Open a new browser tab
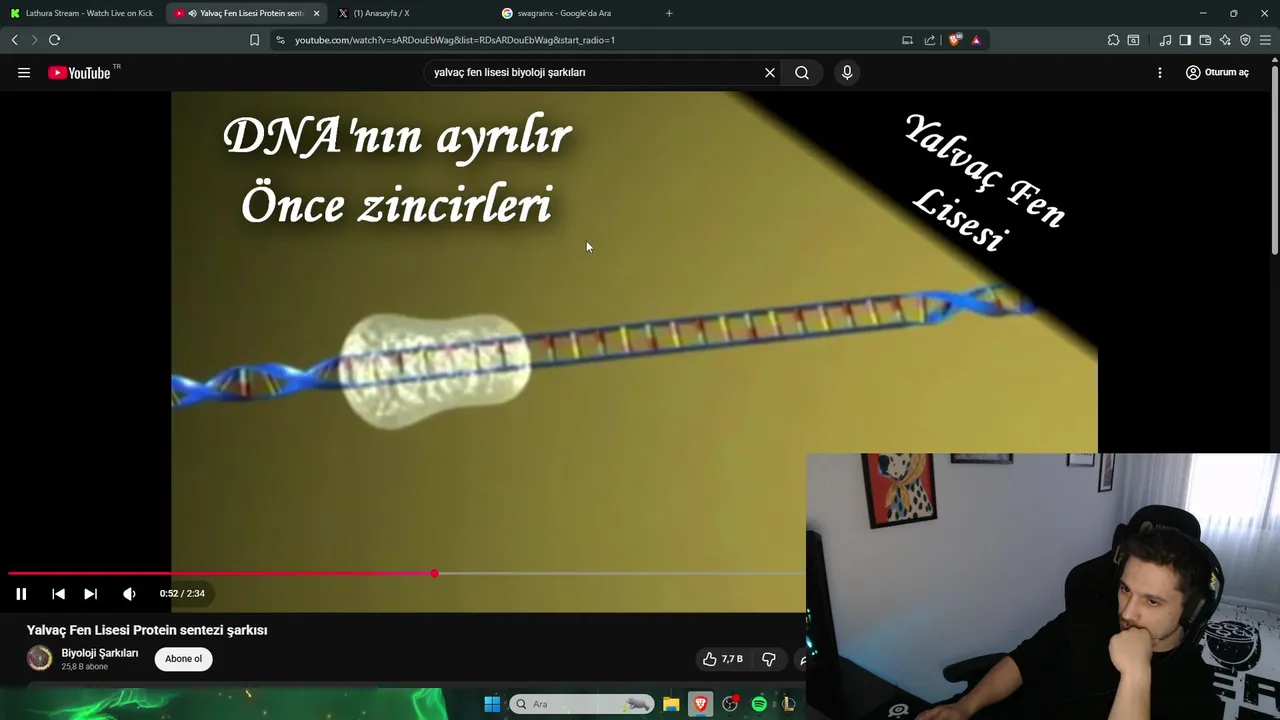Screen dimensions: 1280x720 click(x=669, y=13)
